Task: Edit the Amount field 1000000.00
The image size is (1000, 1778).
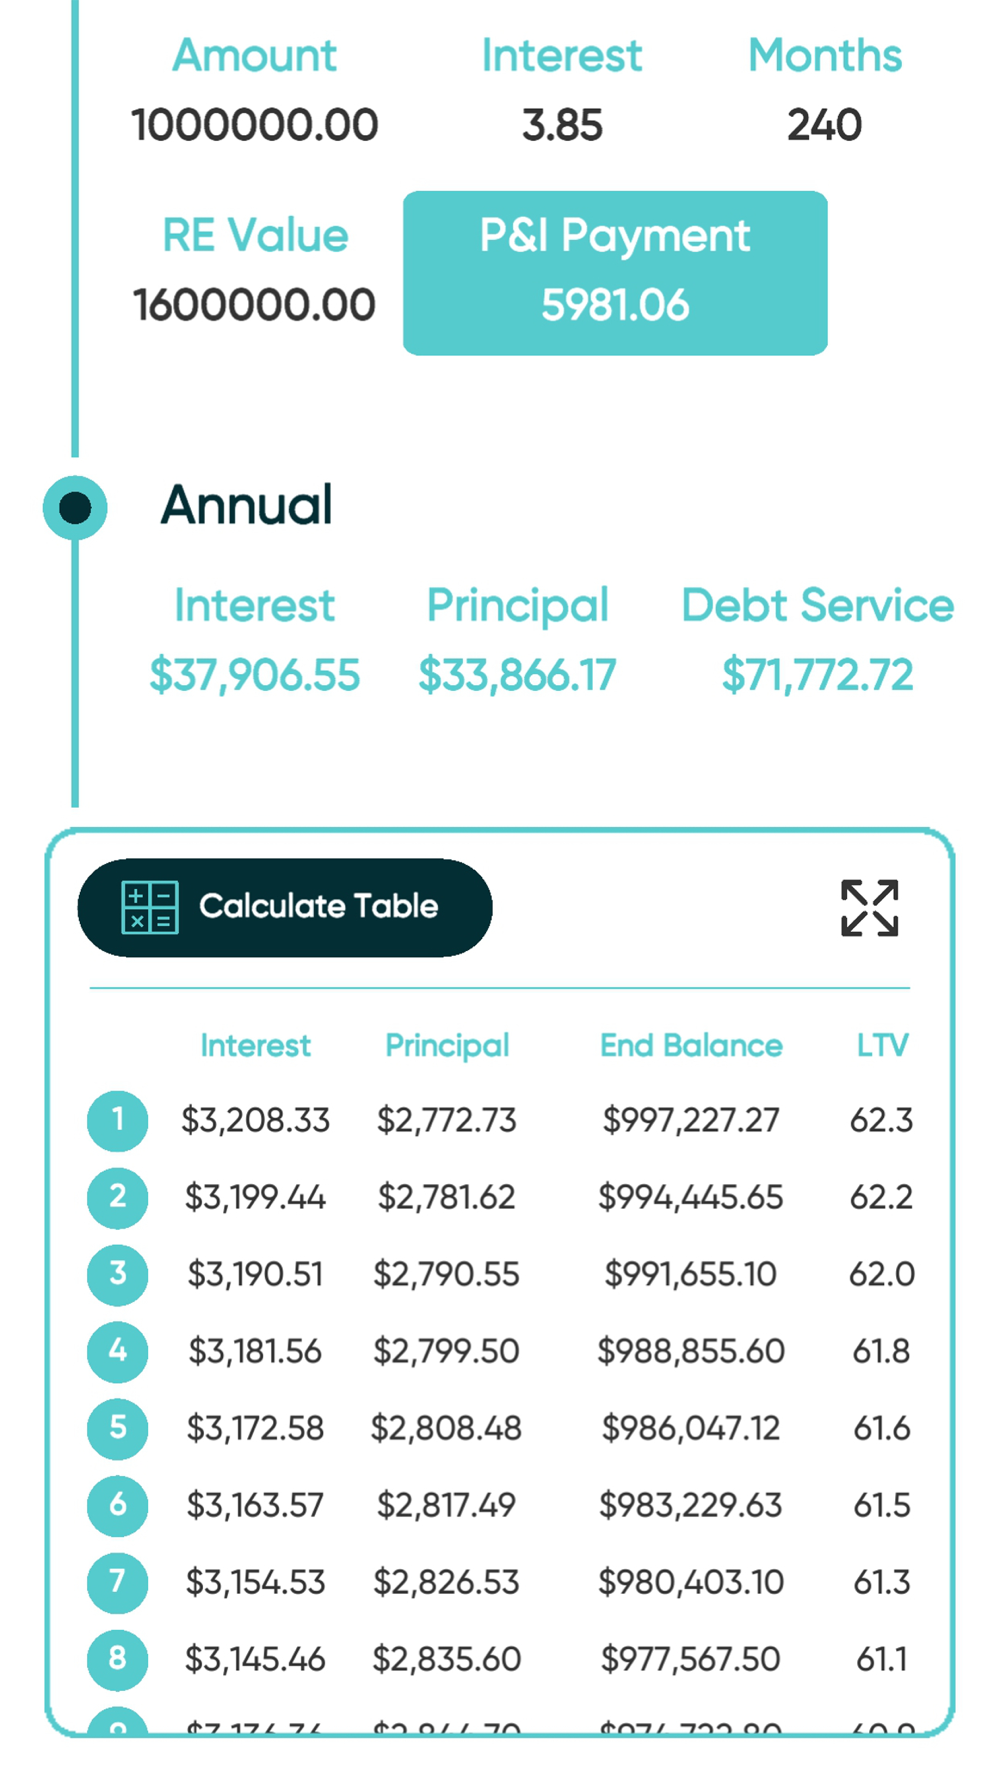Action: 255,126
